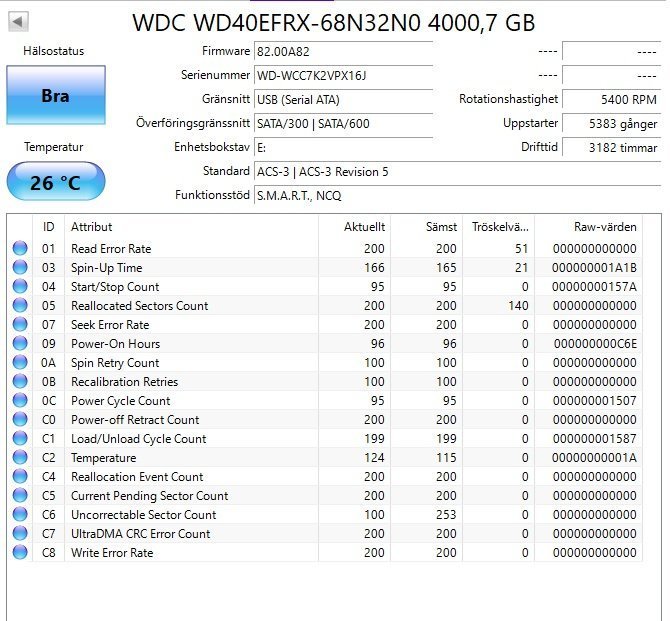Click the status orb for Current Pending Sector Count
Image resolution: width=670 pixels, height=621 pixels.
click(20, 495)
